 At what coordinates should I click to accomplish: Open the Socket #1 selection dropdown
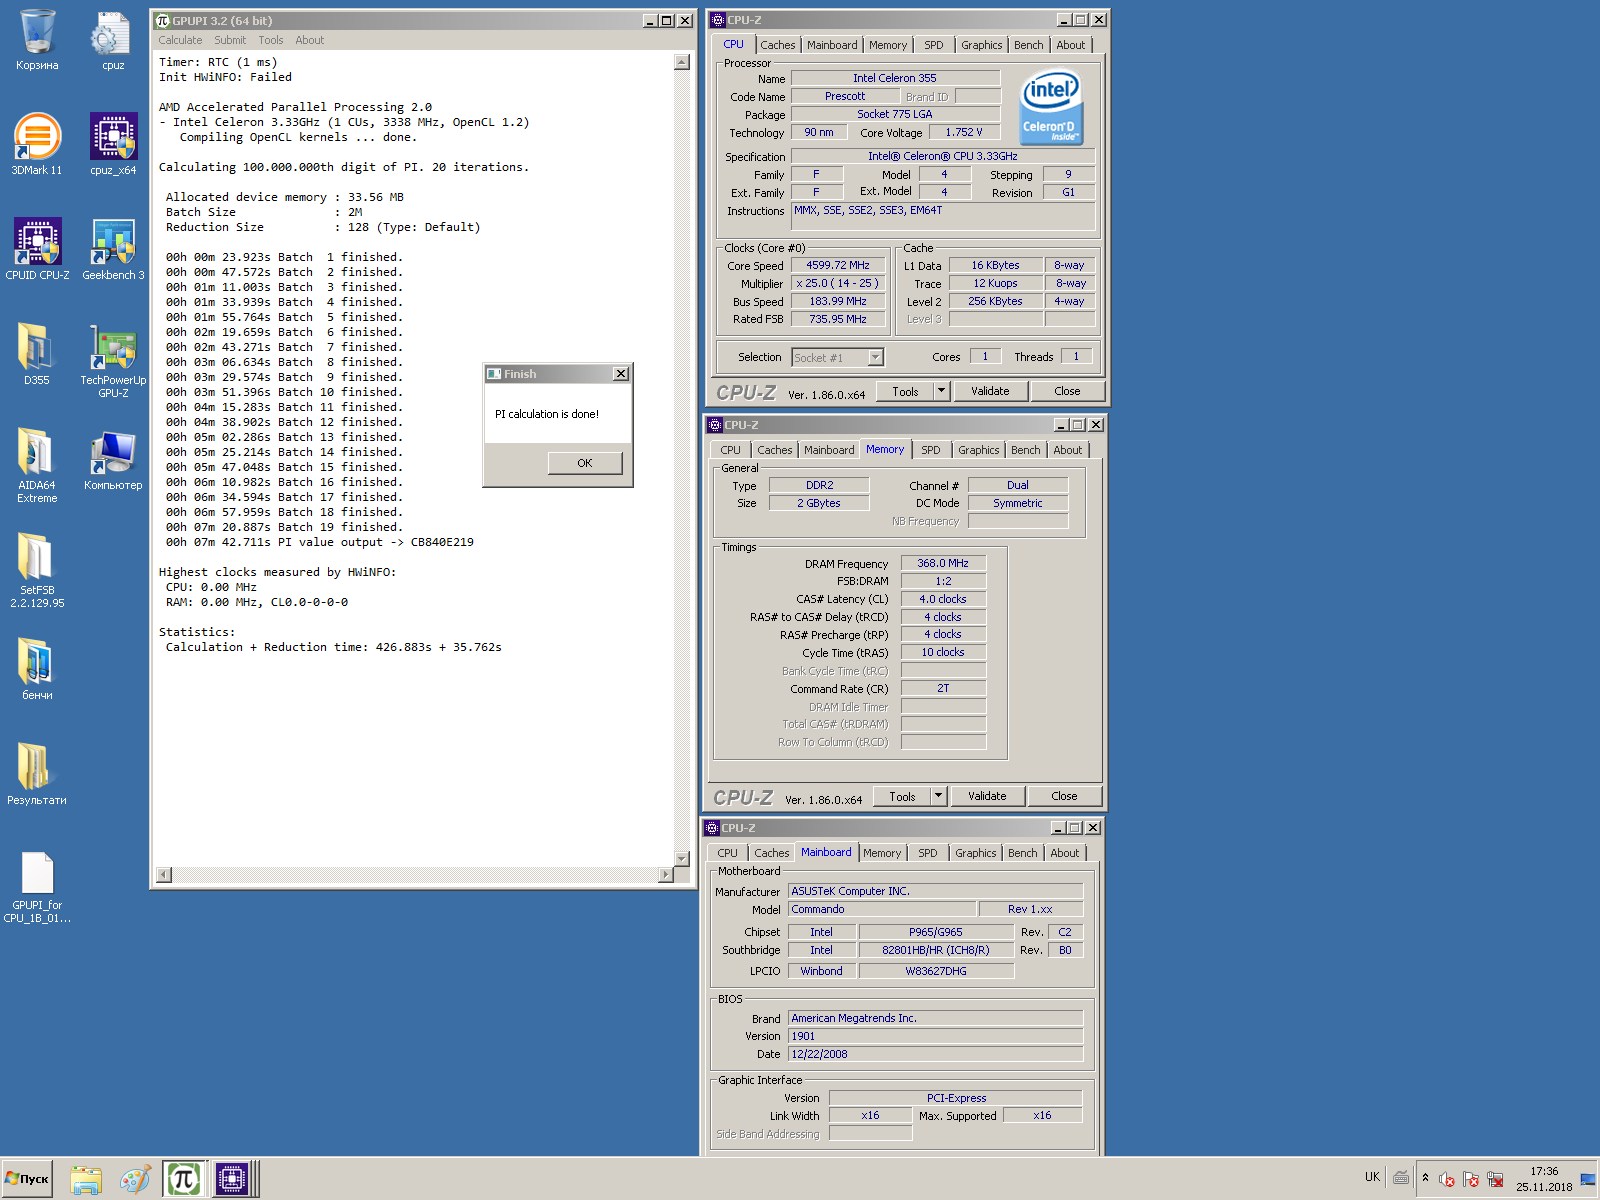coord(838,357)
